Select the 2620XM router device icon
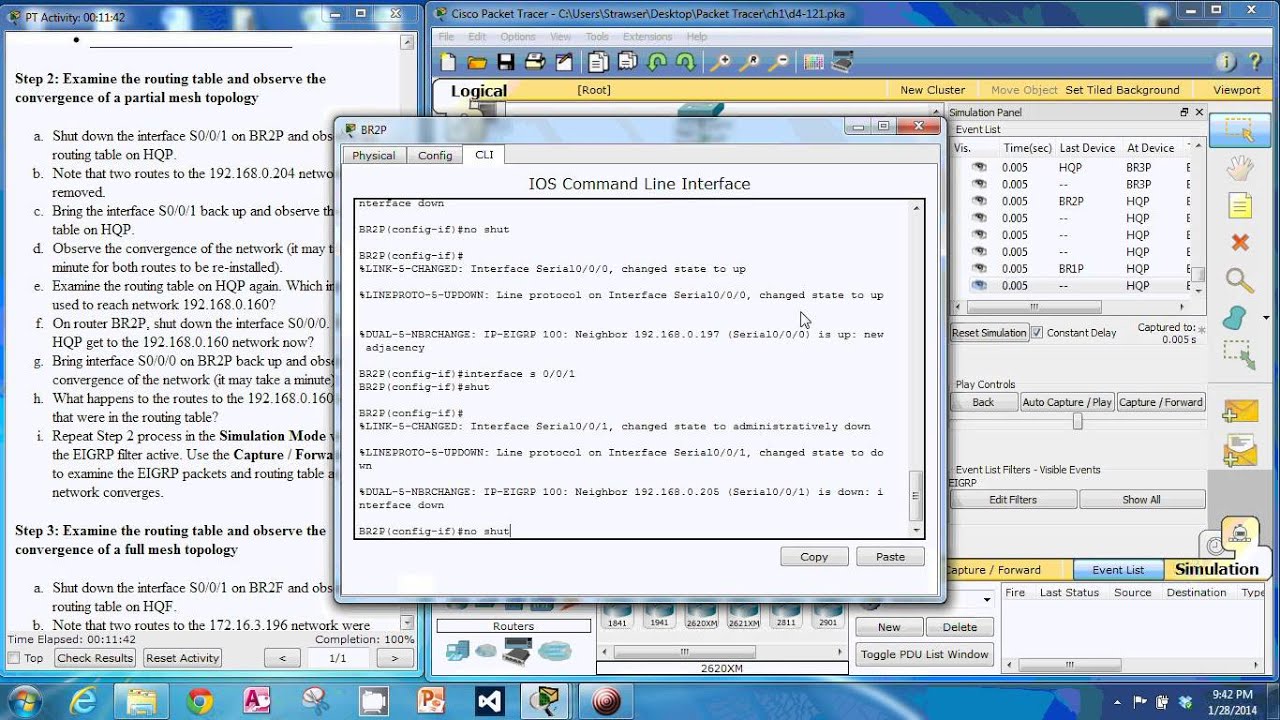This screenshot has height=720, width=1280. point(702,613)
